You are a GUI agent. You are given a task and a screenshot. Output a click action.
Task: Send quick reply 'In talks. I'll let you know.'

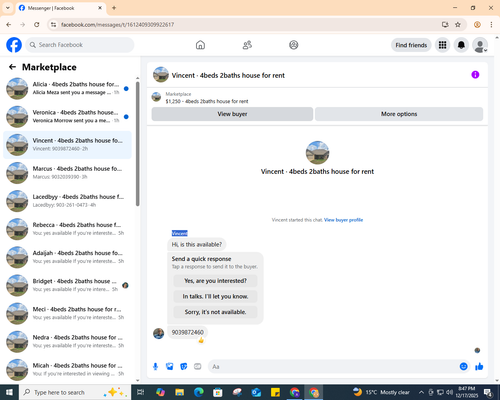coord(215,296)
